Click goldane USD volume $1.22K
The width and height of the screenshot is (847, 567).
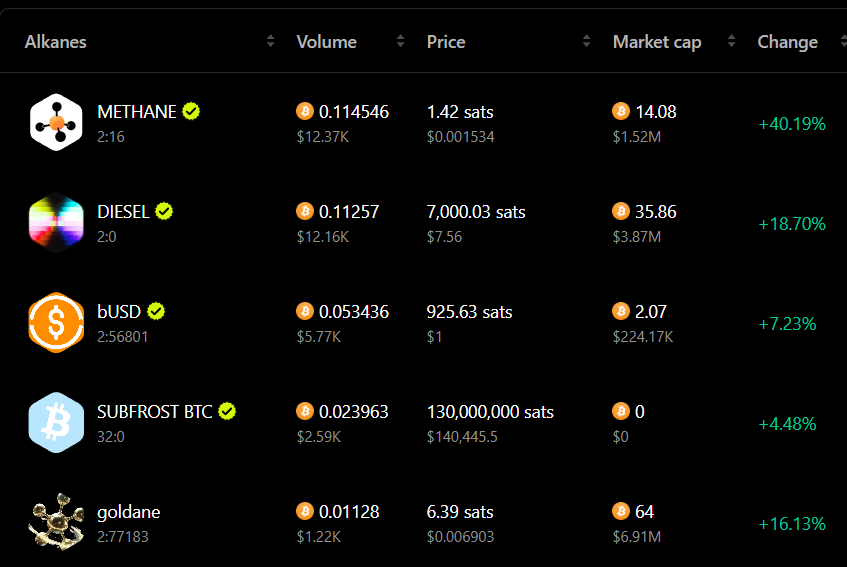pos(319,536)
